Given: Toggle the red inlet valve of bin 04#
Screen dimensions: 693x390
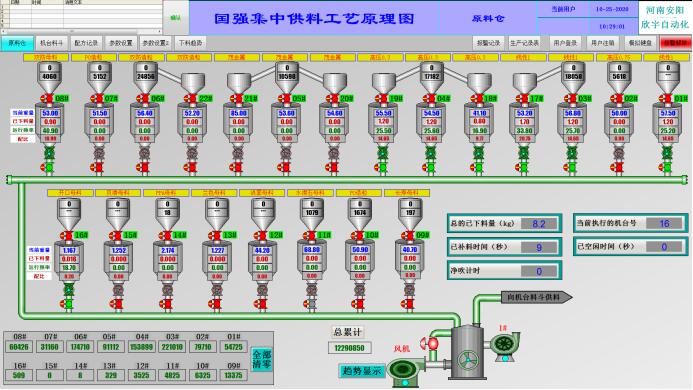Looking at the screenshot, I should pyautogui.click(x=429, y=98).
